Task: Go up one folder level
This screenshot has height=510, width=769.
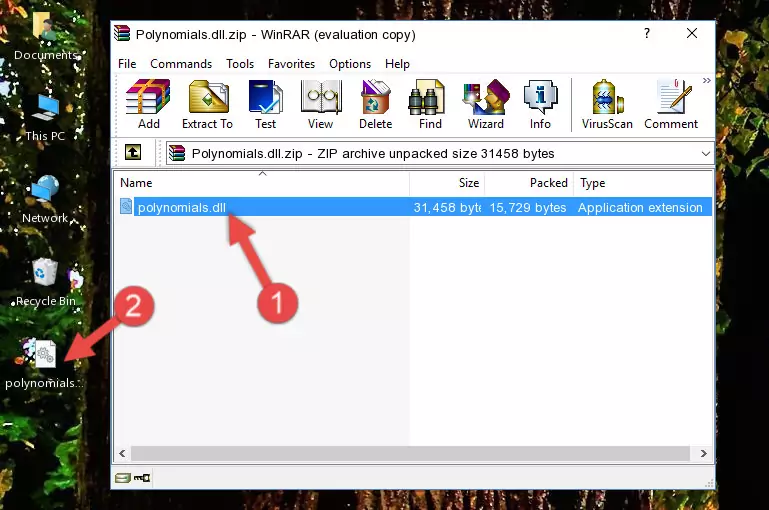Action: click(x=133, y=153)
